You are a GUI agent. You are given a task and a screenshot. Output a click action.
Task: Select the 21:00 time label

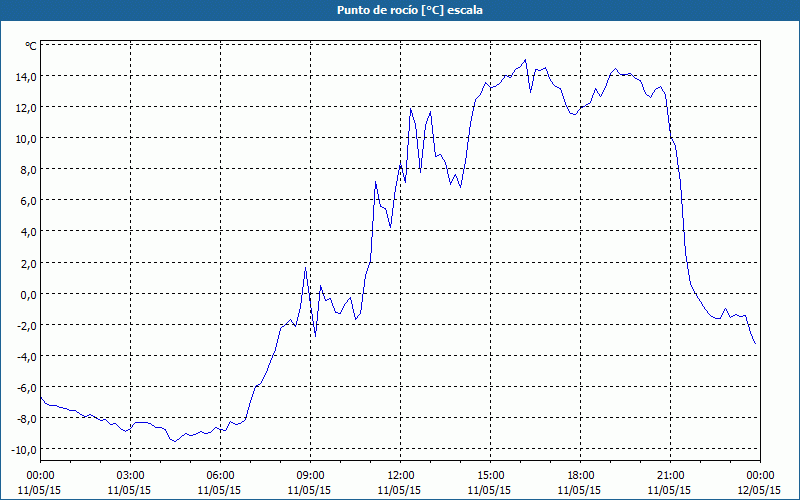click(670, 476)
